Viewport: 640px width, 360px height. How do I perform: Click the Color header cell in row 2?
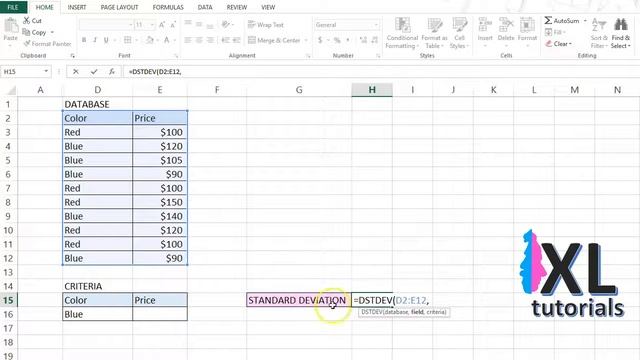(x=97, y=118)
